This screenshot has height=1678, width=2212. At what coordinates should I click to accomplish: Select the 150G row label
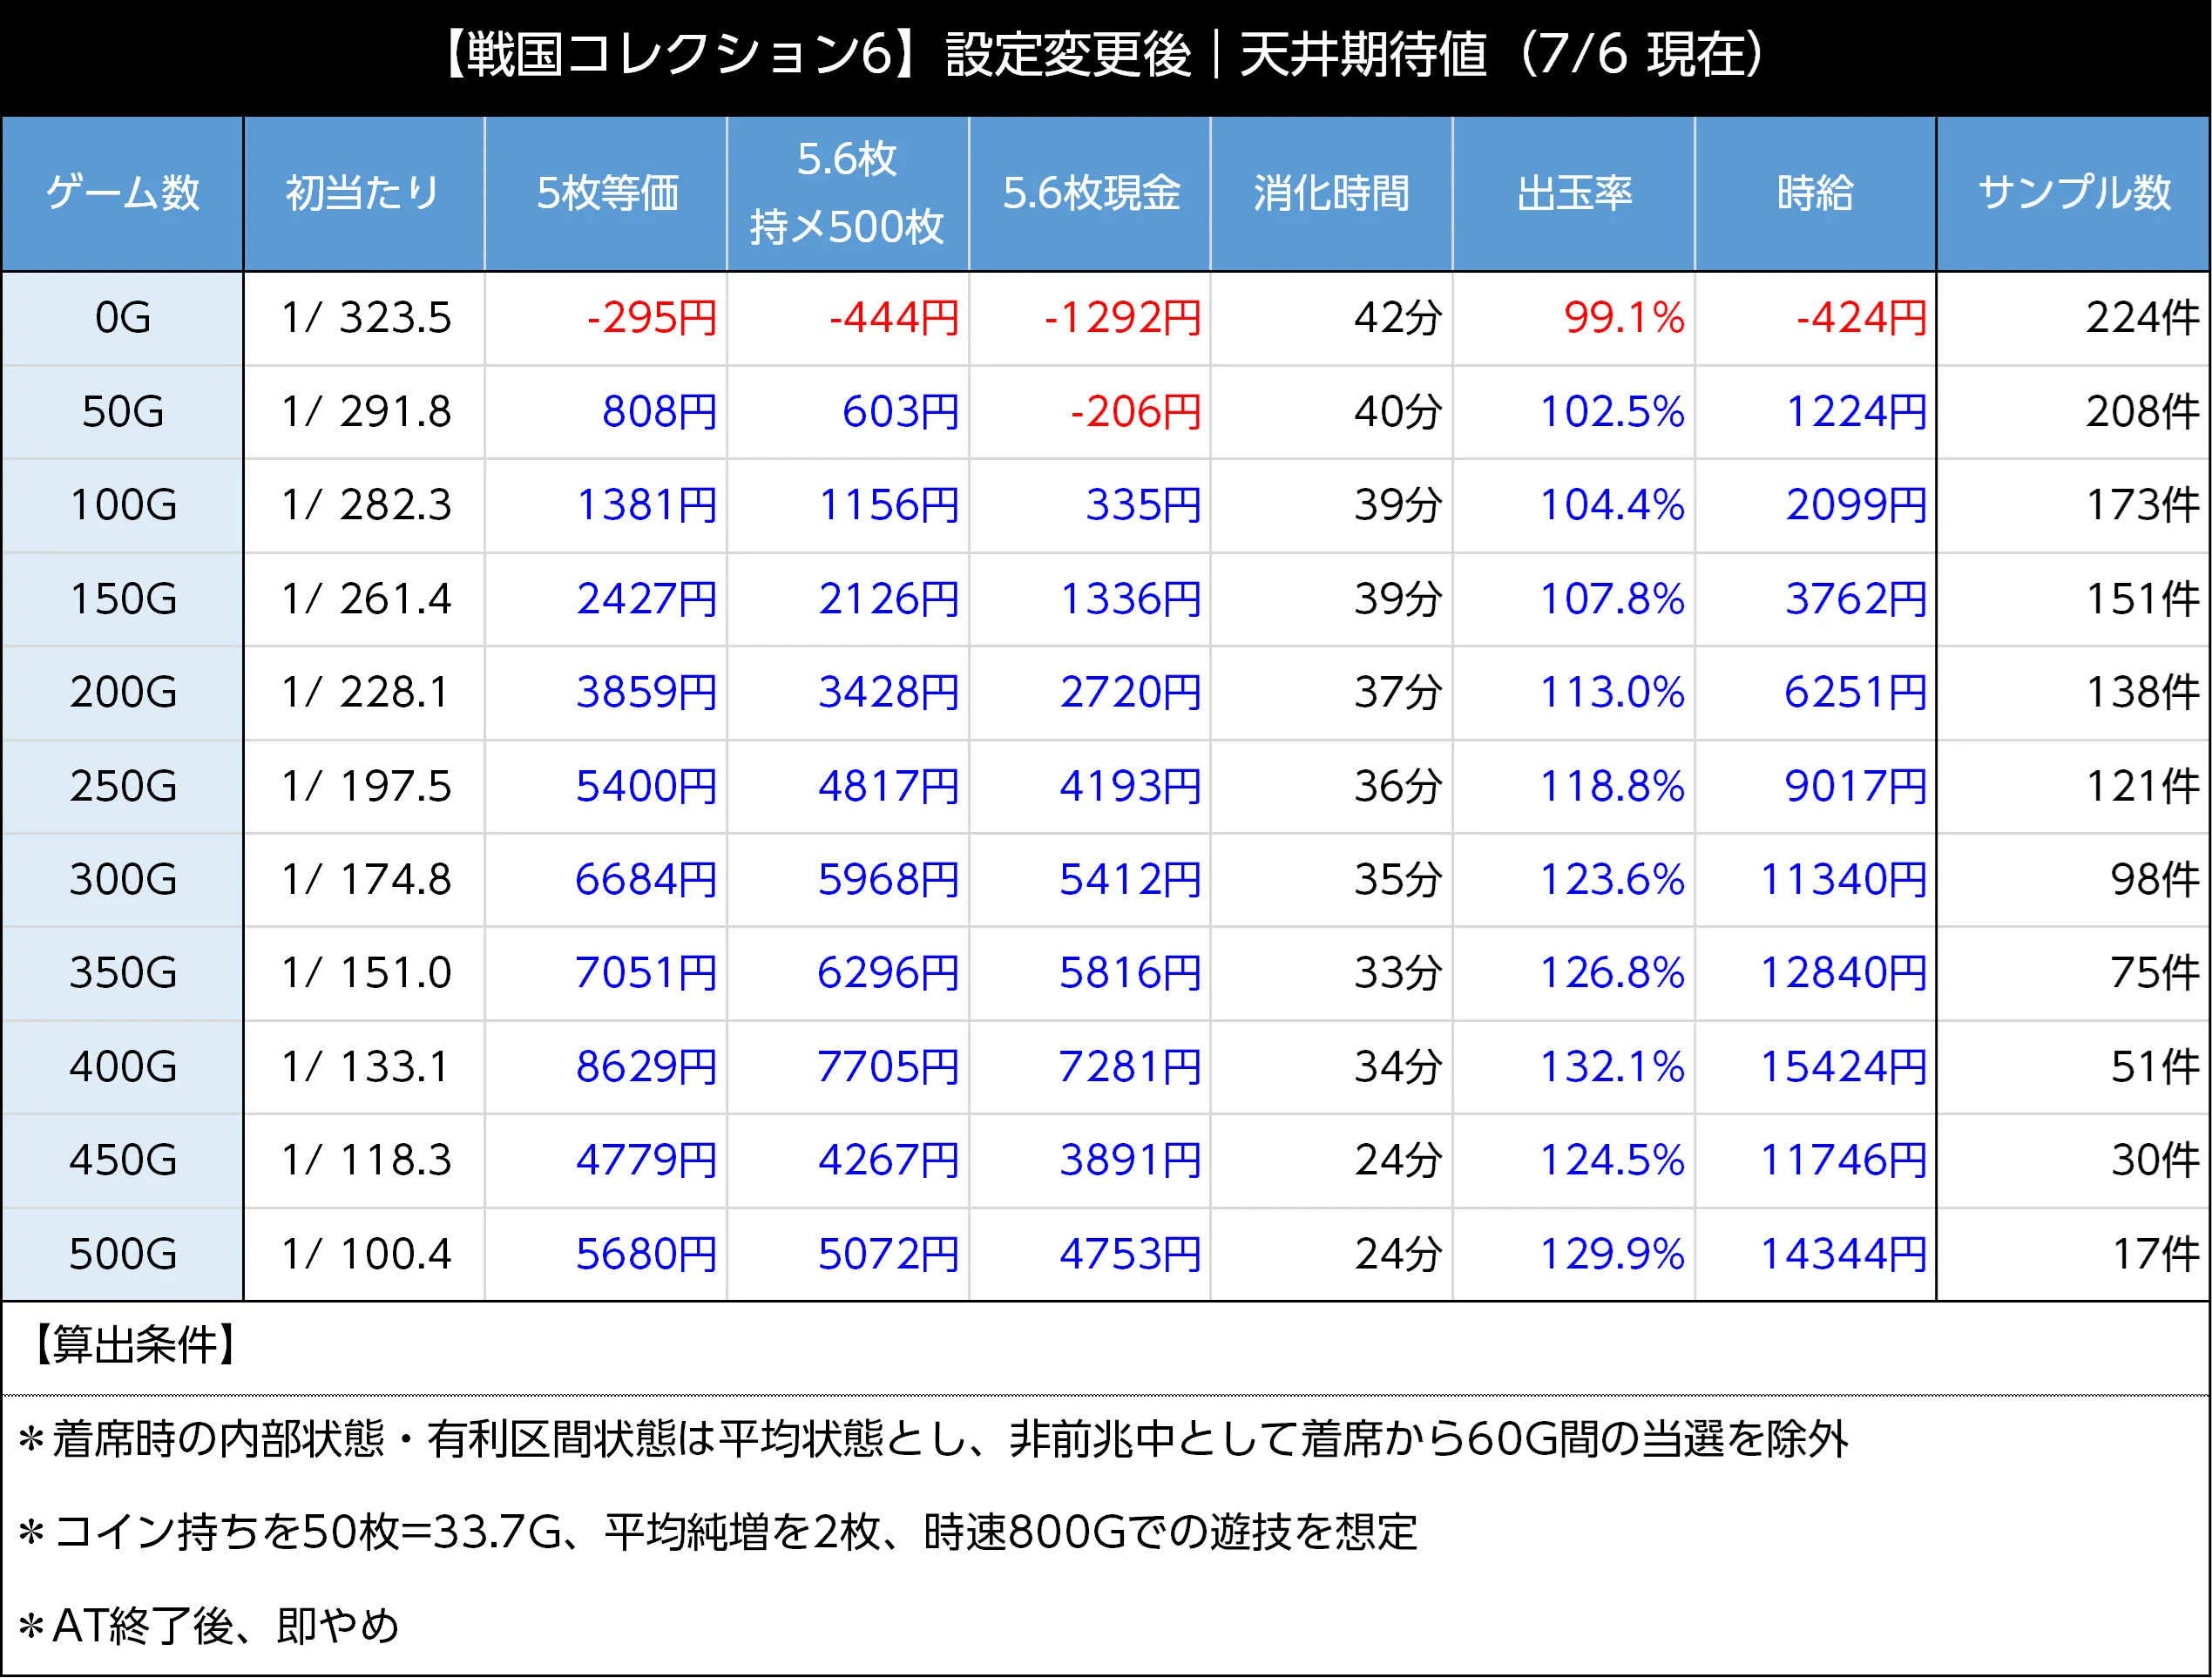[x=123, y=599]
